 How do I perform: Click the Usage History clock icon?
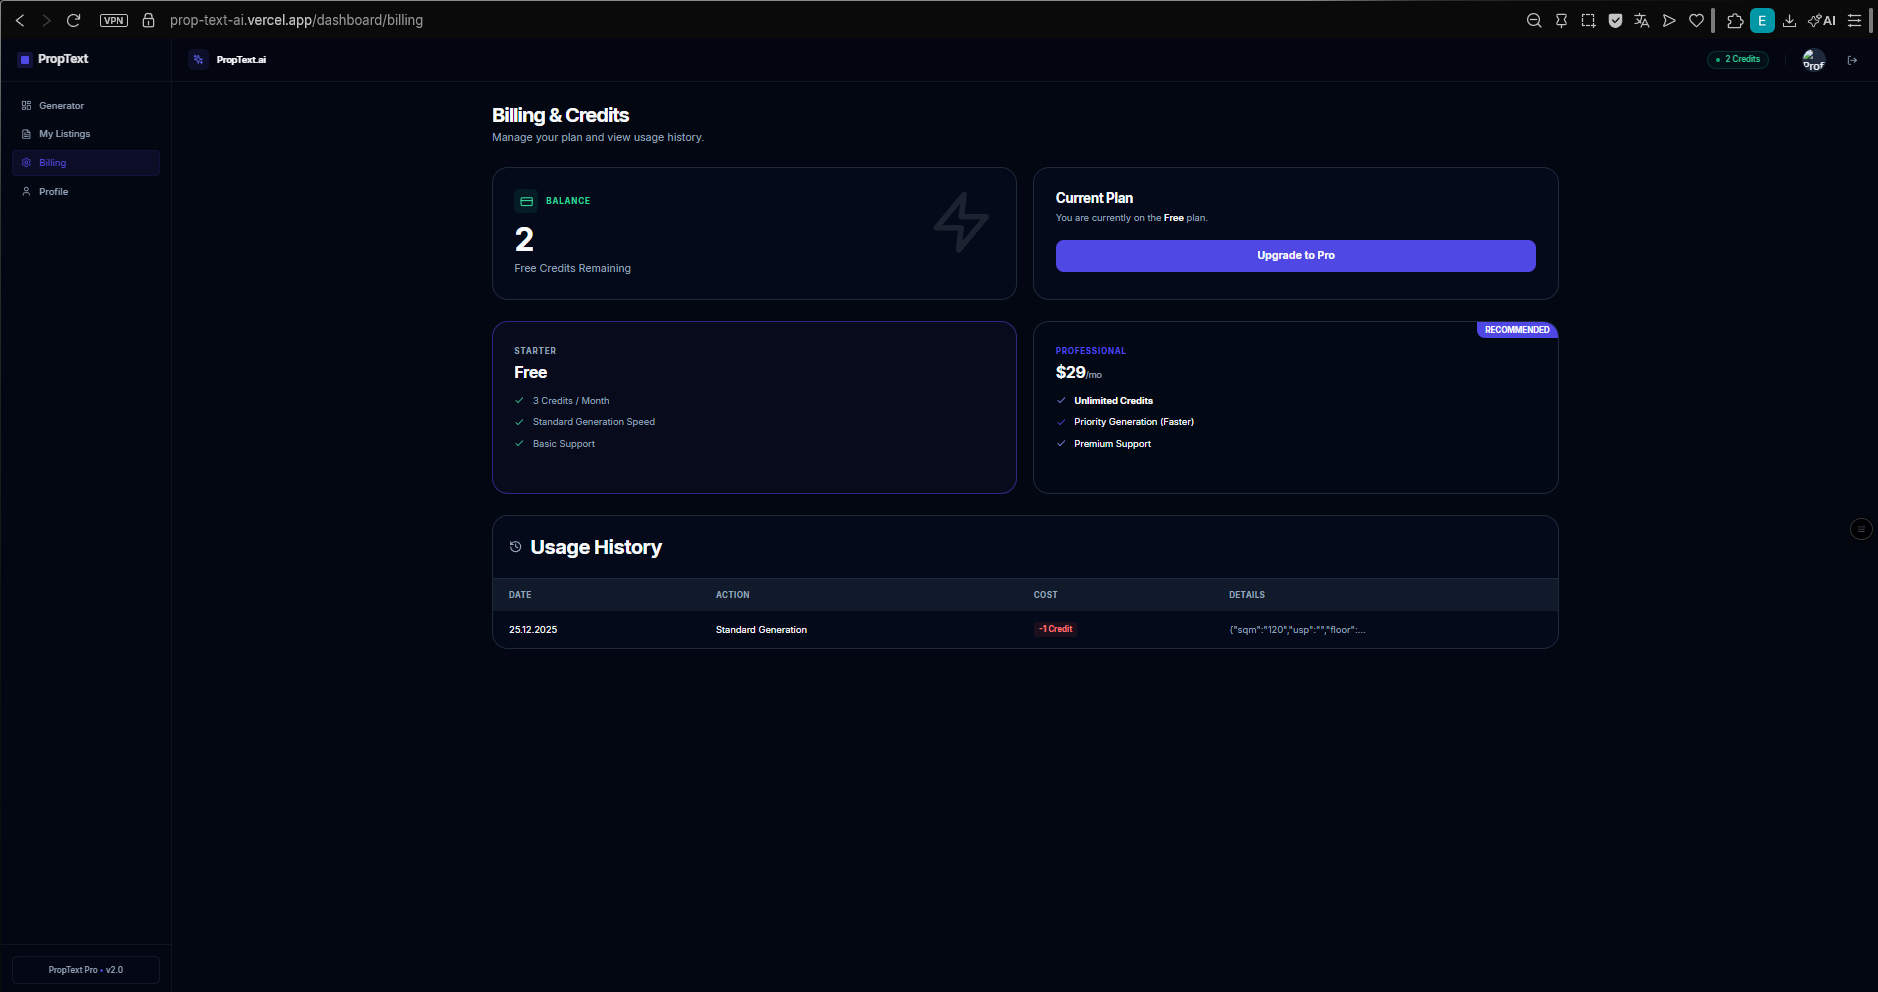[515, 546]
